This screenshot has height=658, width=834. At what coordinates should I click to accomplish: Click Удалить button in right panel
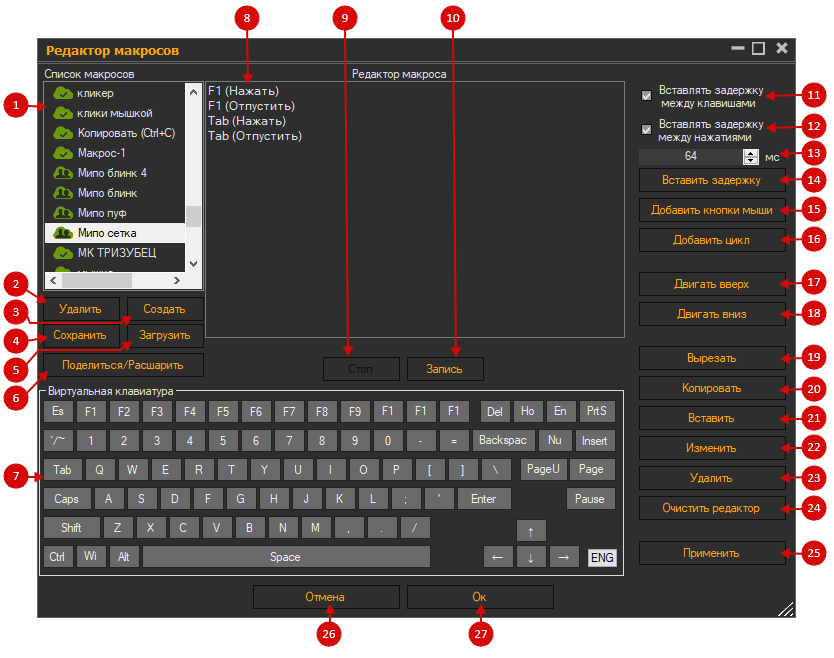coord(712,478)
